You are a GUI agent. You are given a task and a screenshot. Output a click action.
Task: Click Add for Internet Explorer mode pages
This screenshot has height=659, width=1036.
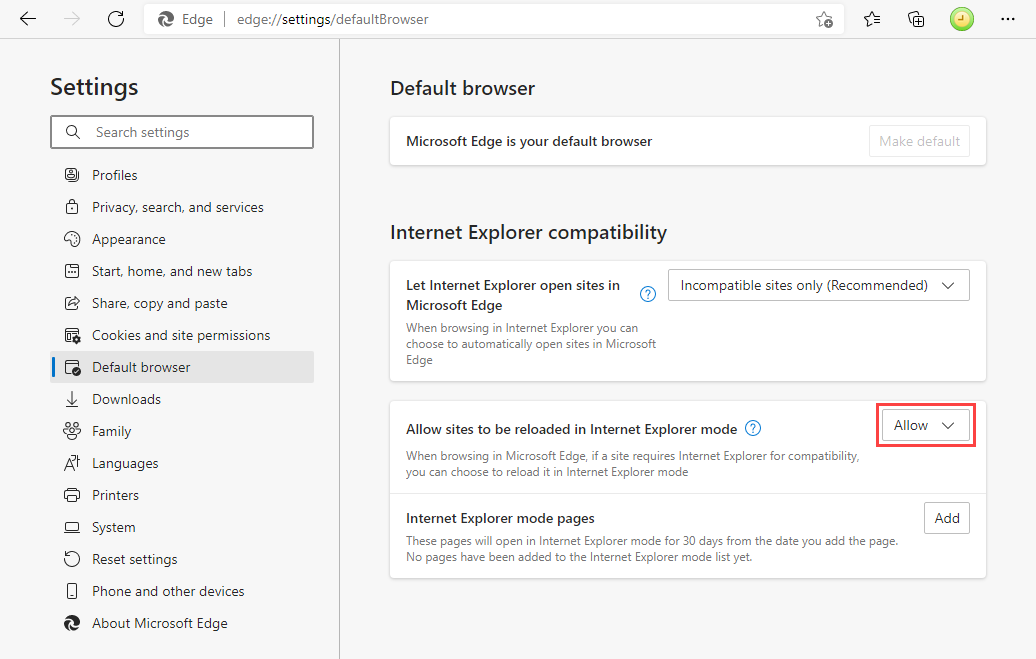click(946, 518)
